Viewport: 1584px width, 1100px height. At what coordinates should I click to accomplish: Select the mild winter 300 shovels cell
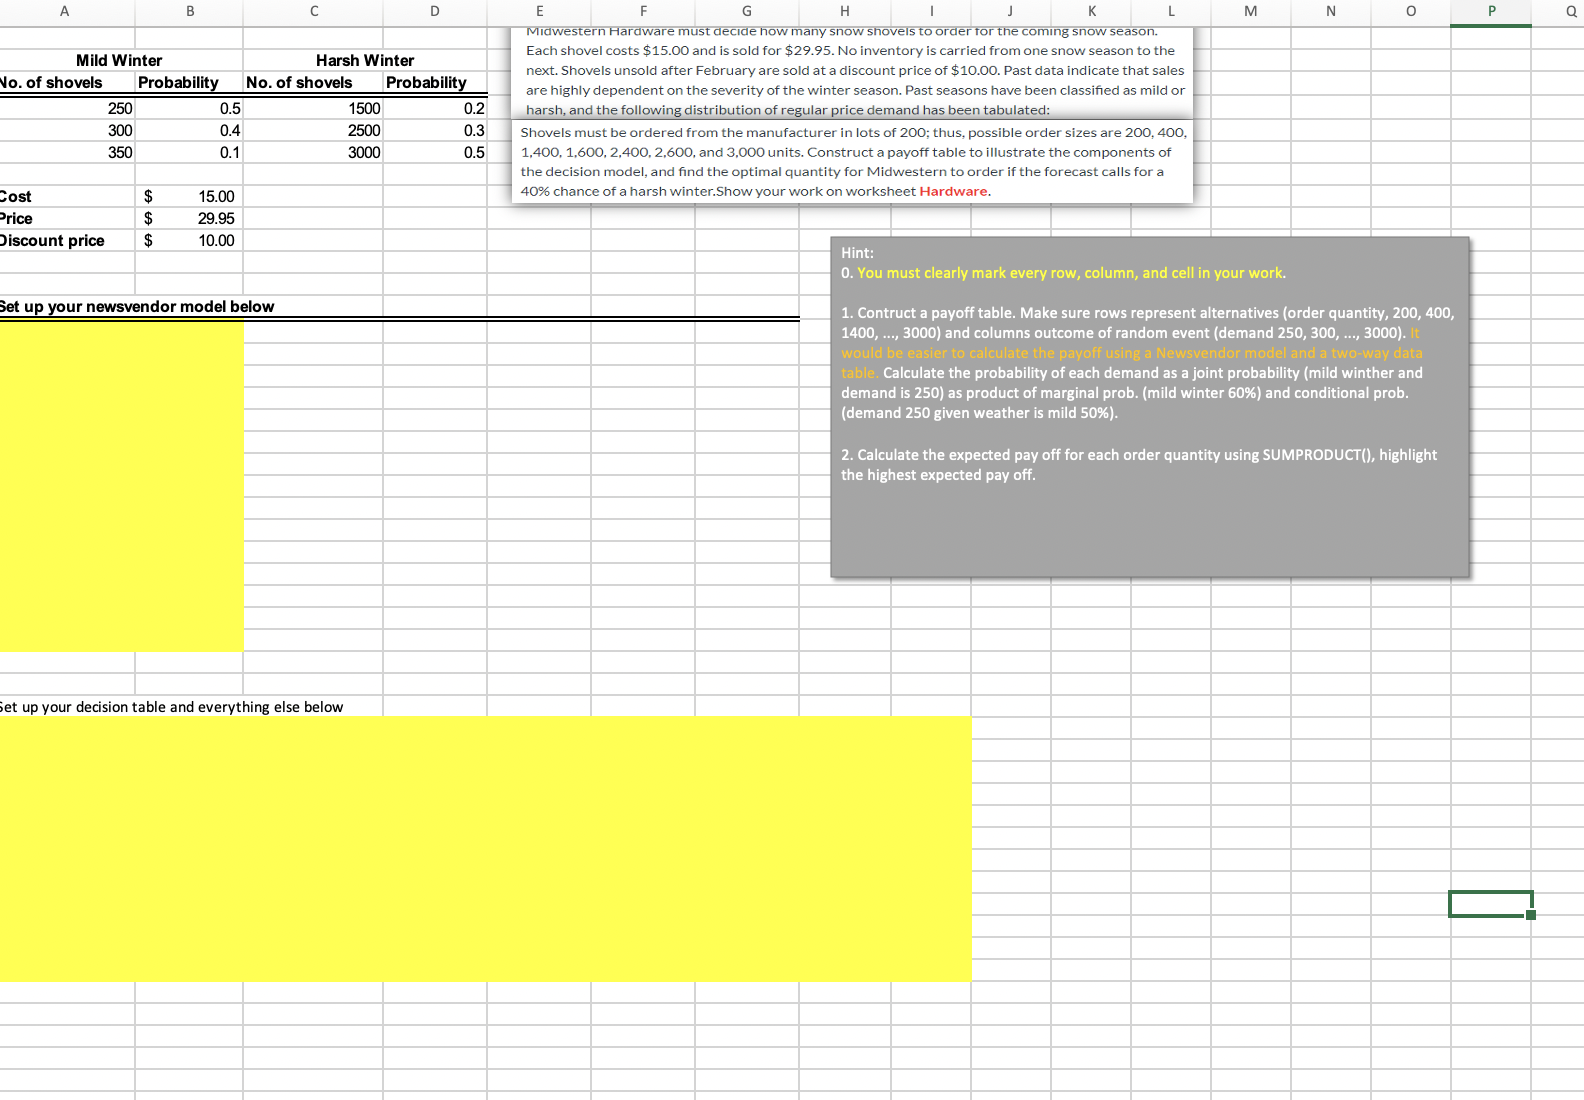pos(67,130)
